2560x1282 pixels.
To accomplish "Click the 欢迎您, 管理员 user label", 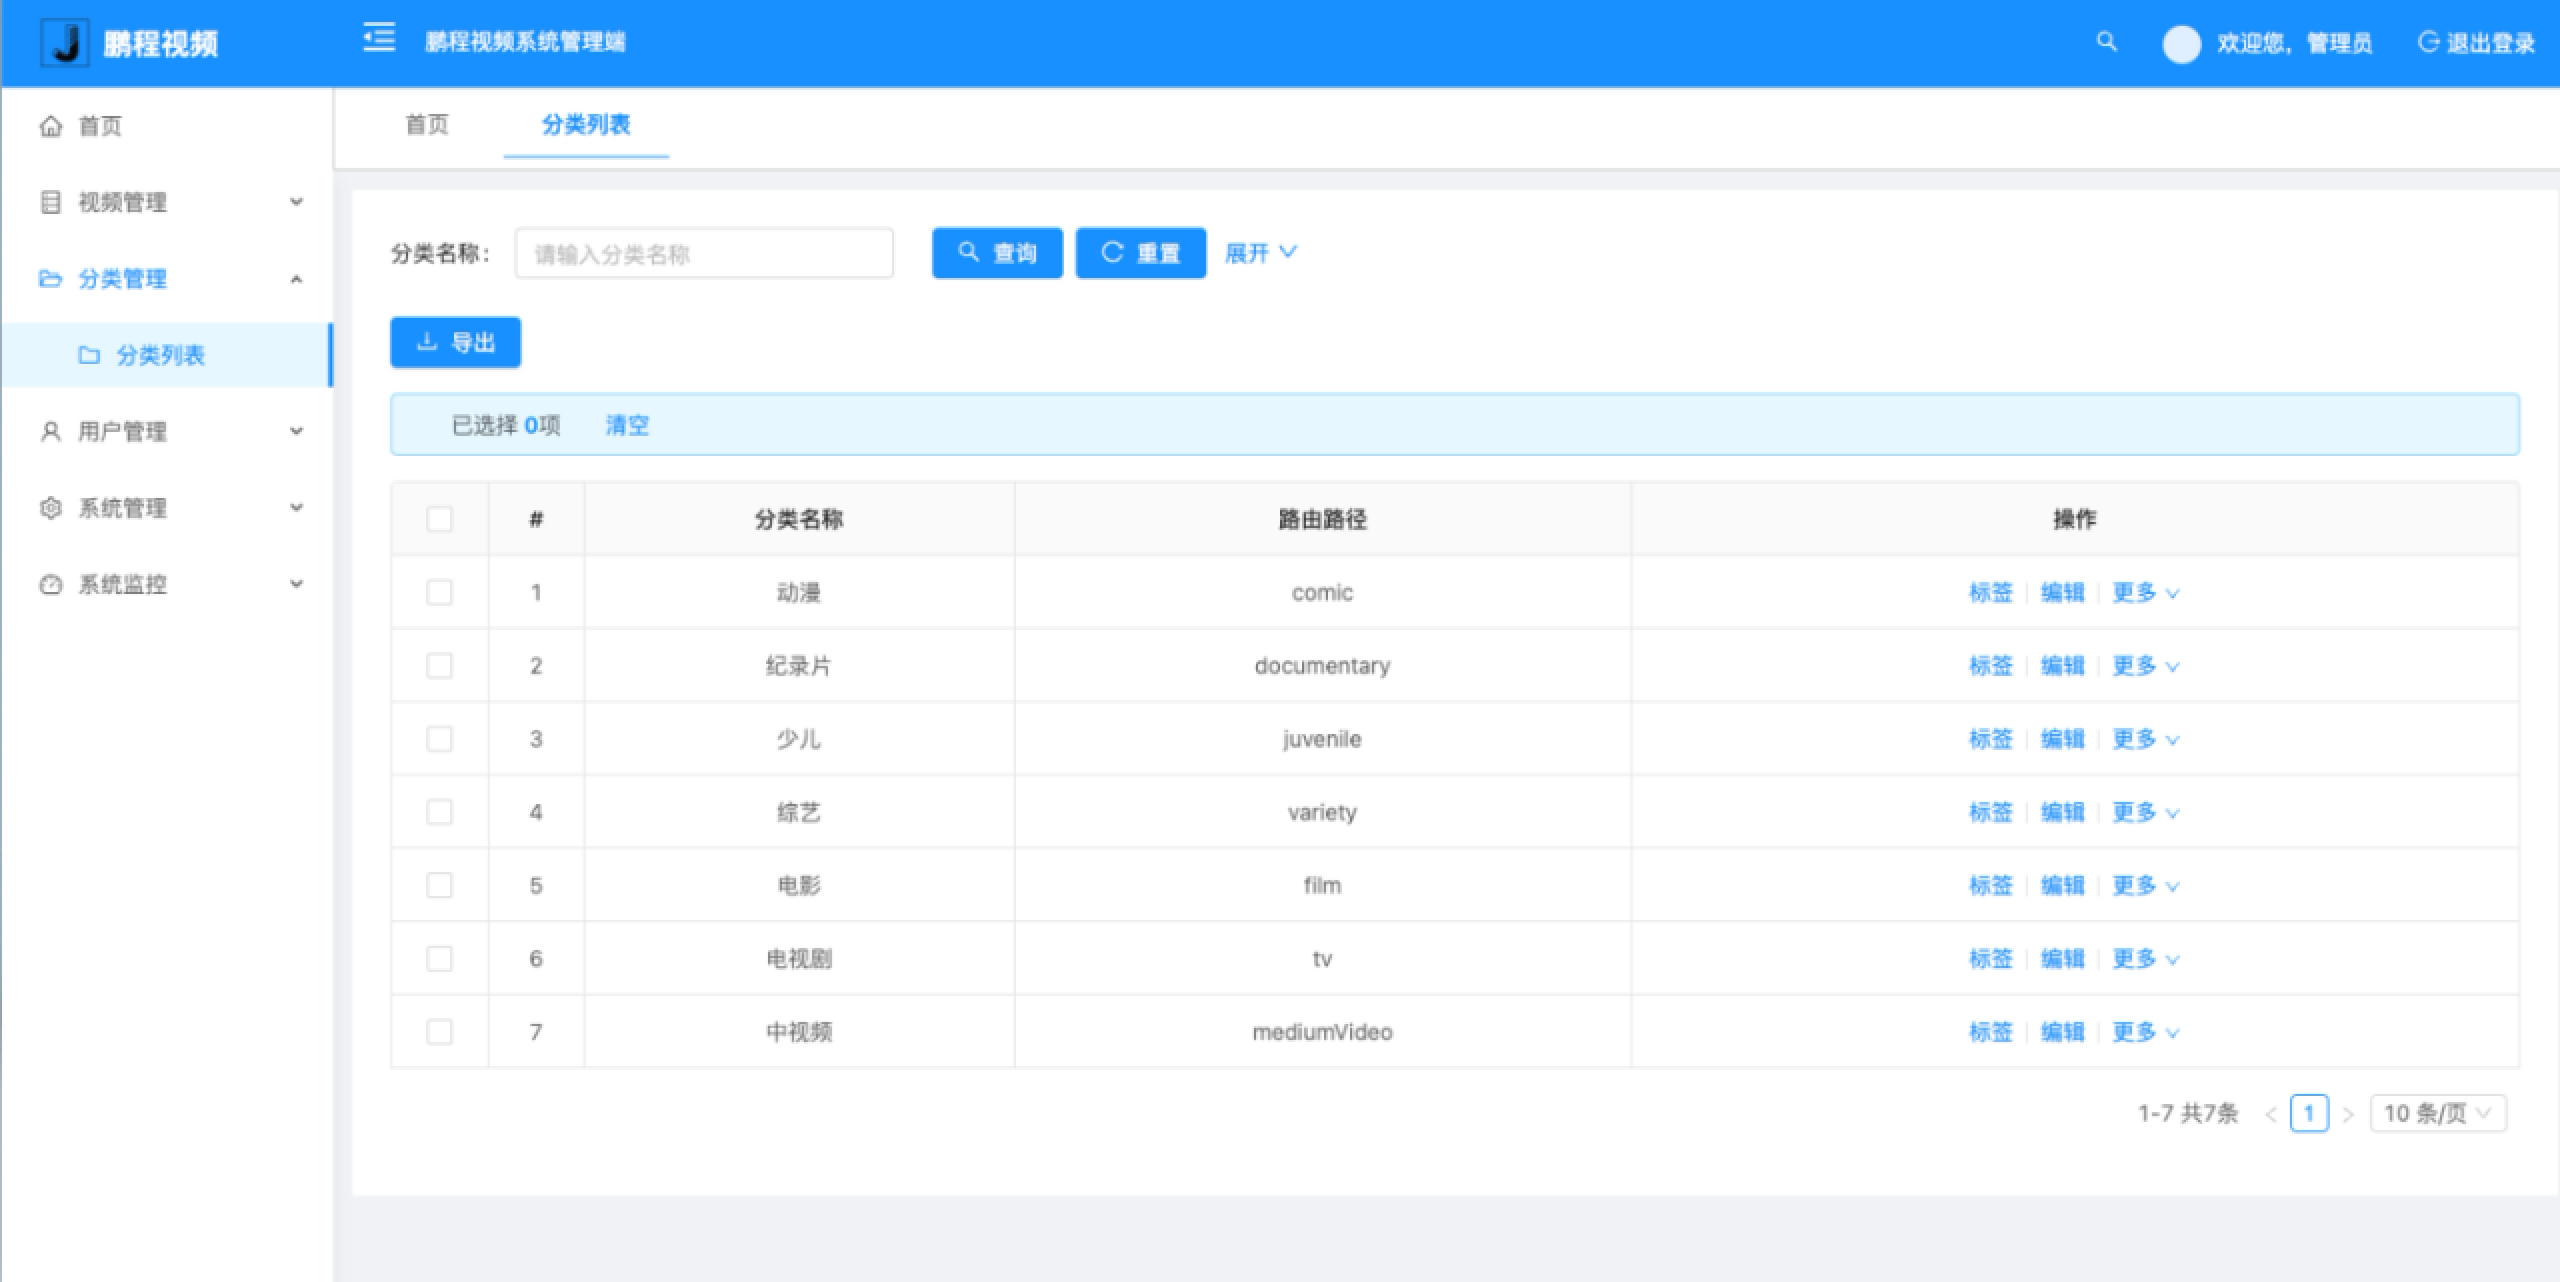I will point(2294,44).
